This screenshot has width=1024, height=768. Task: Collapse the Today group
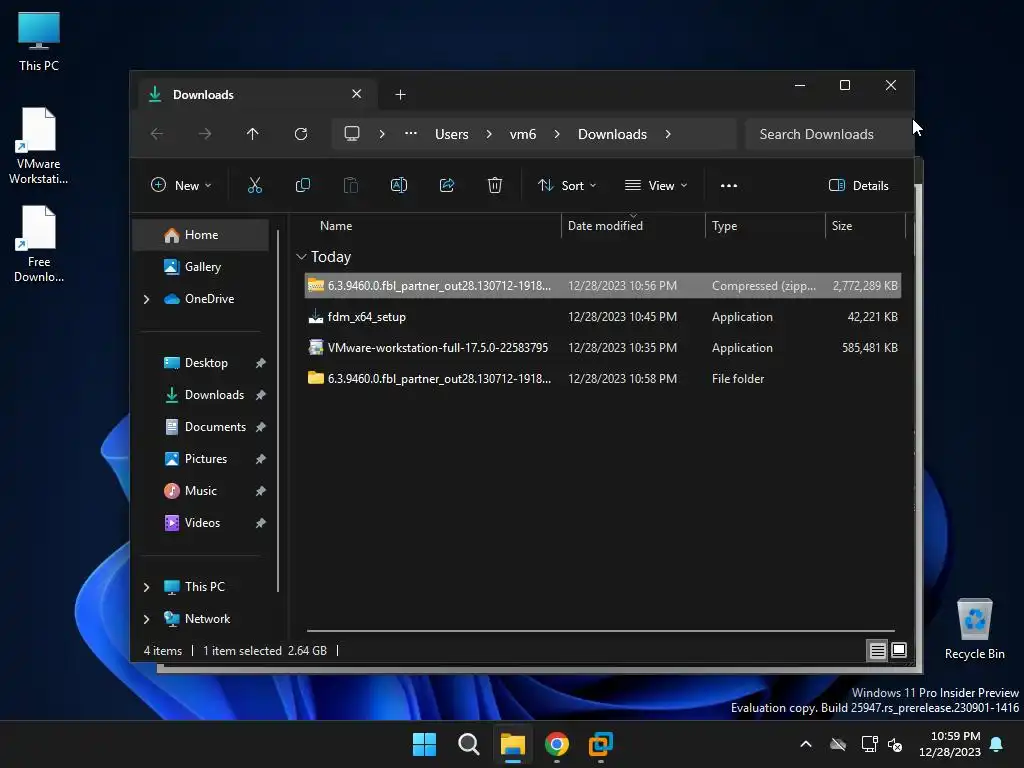pos(301,257)
